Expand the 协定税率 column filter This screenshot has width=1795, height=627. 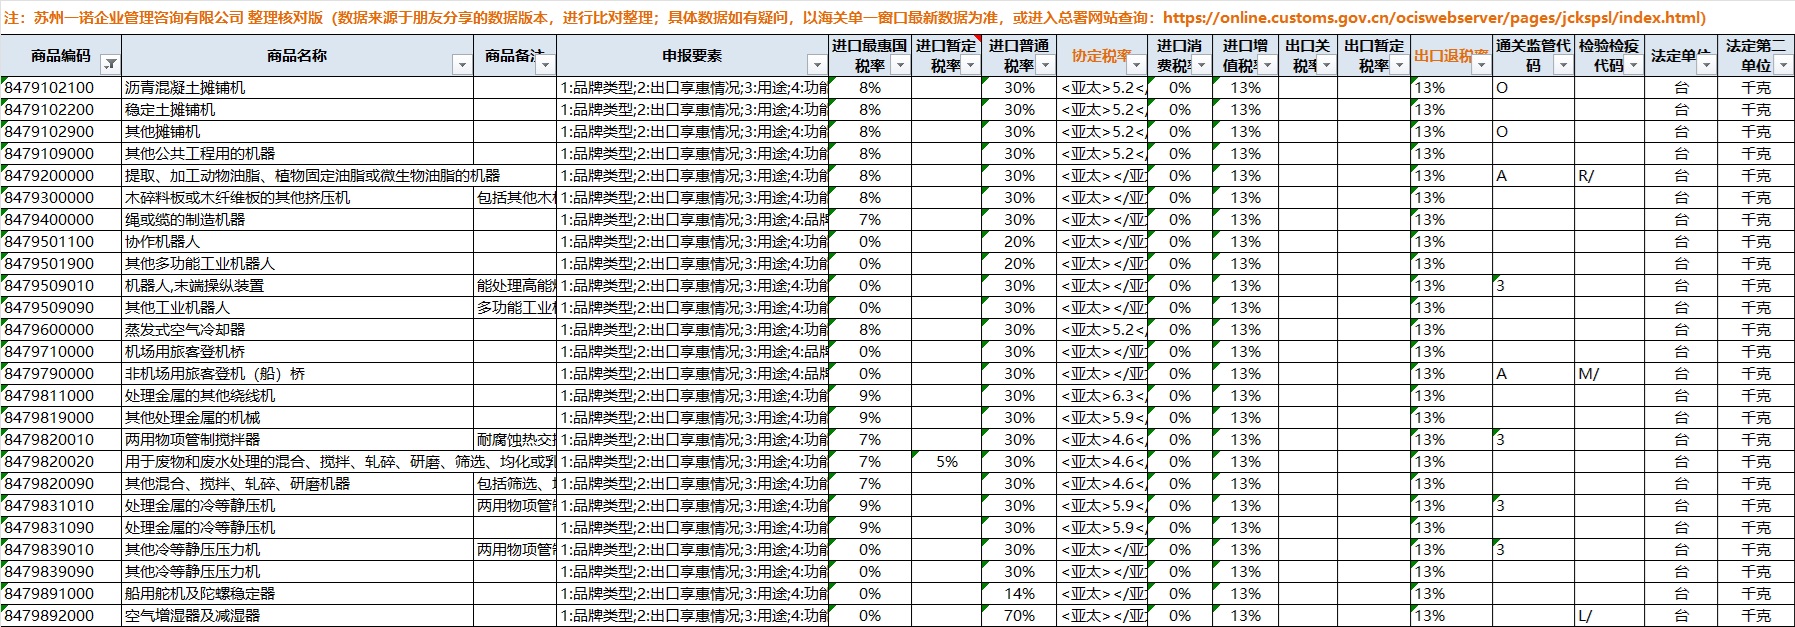click(1136, 65)
